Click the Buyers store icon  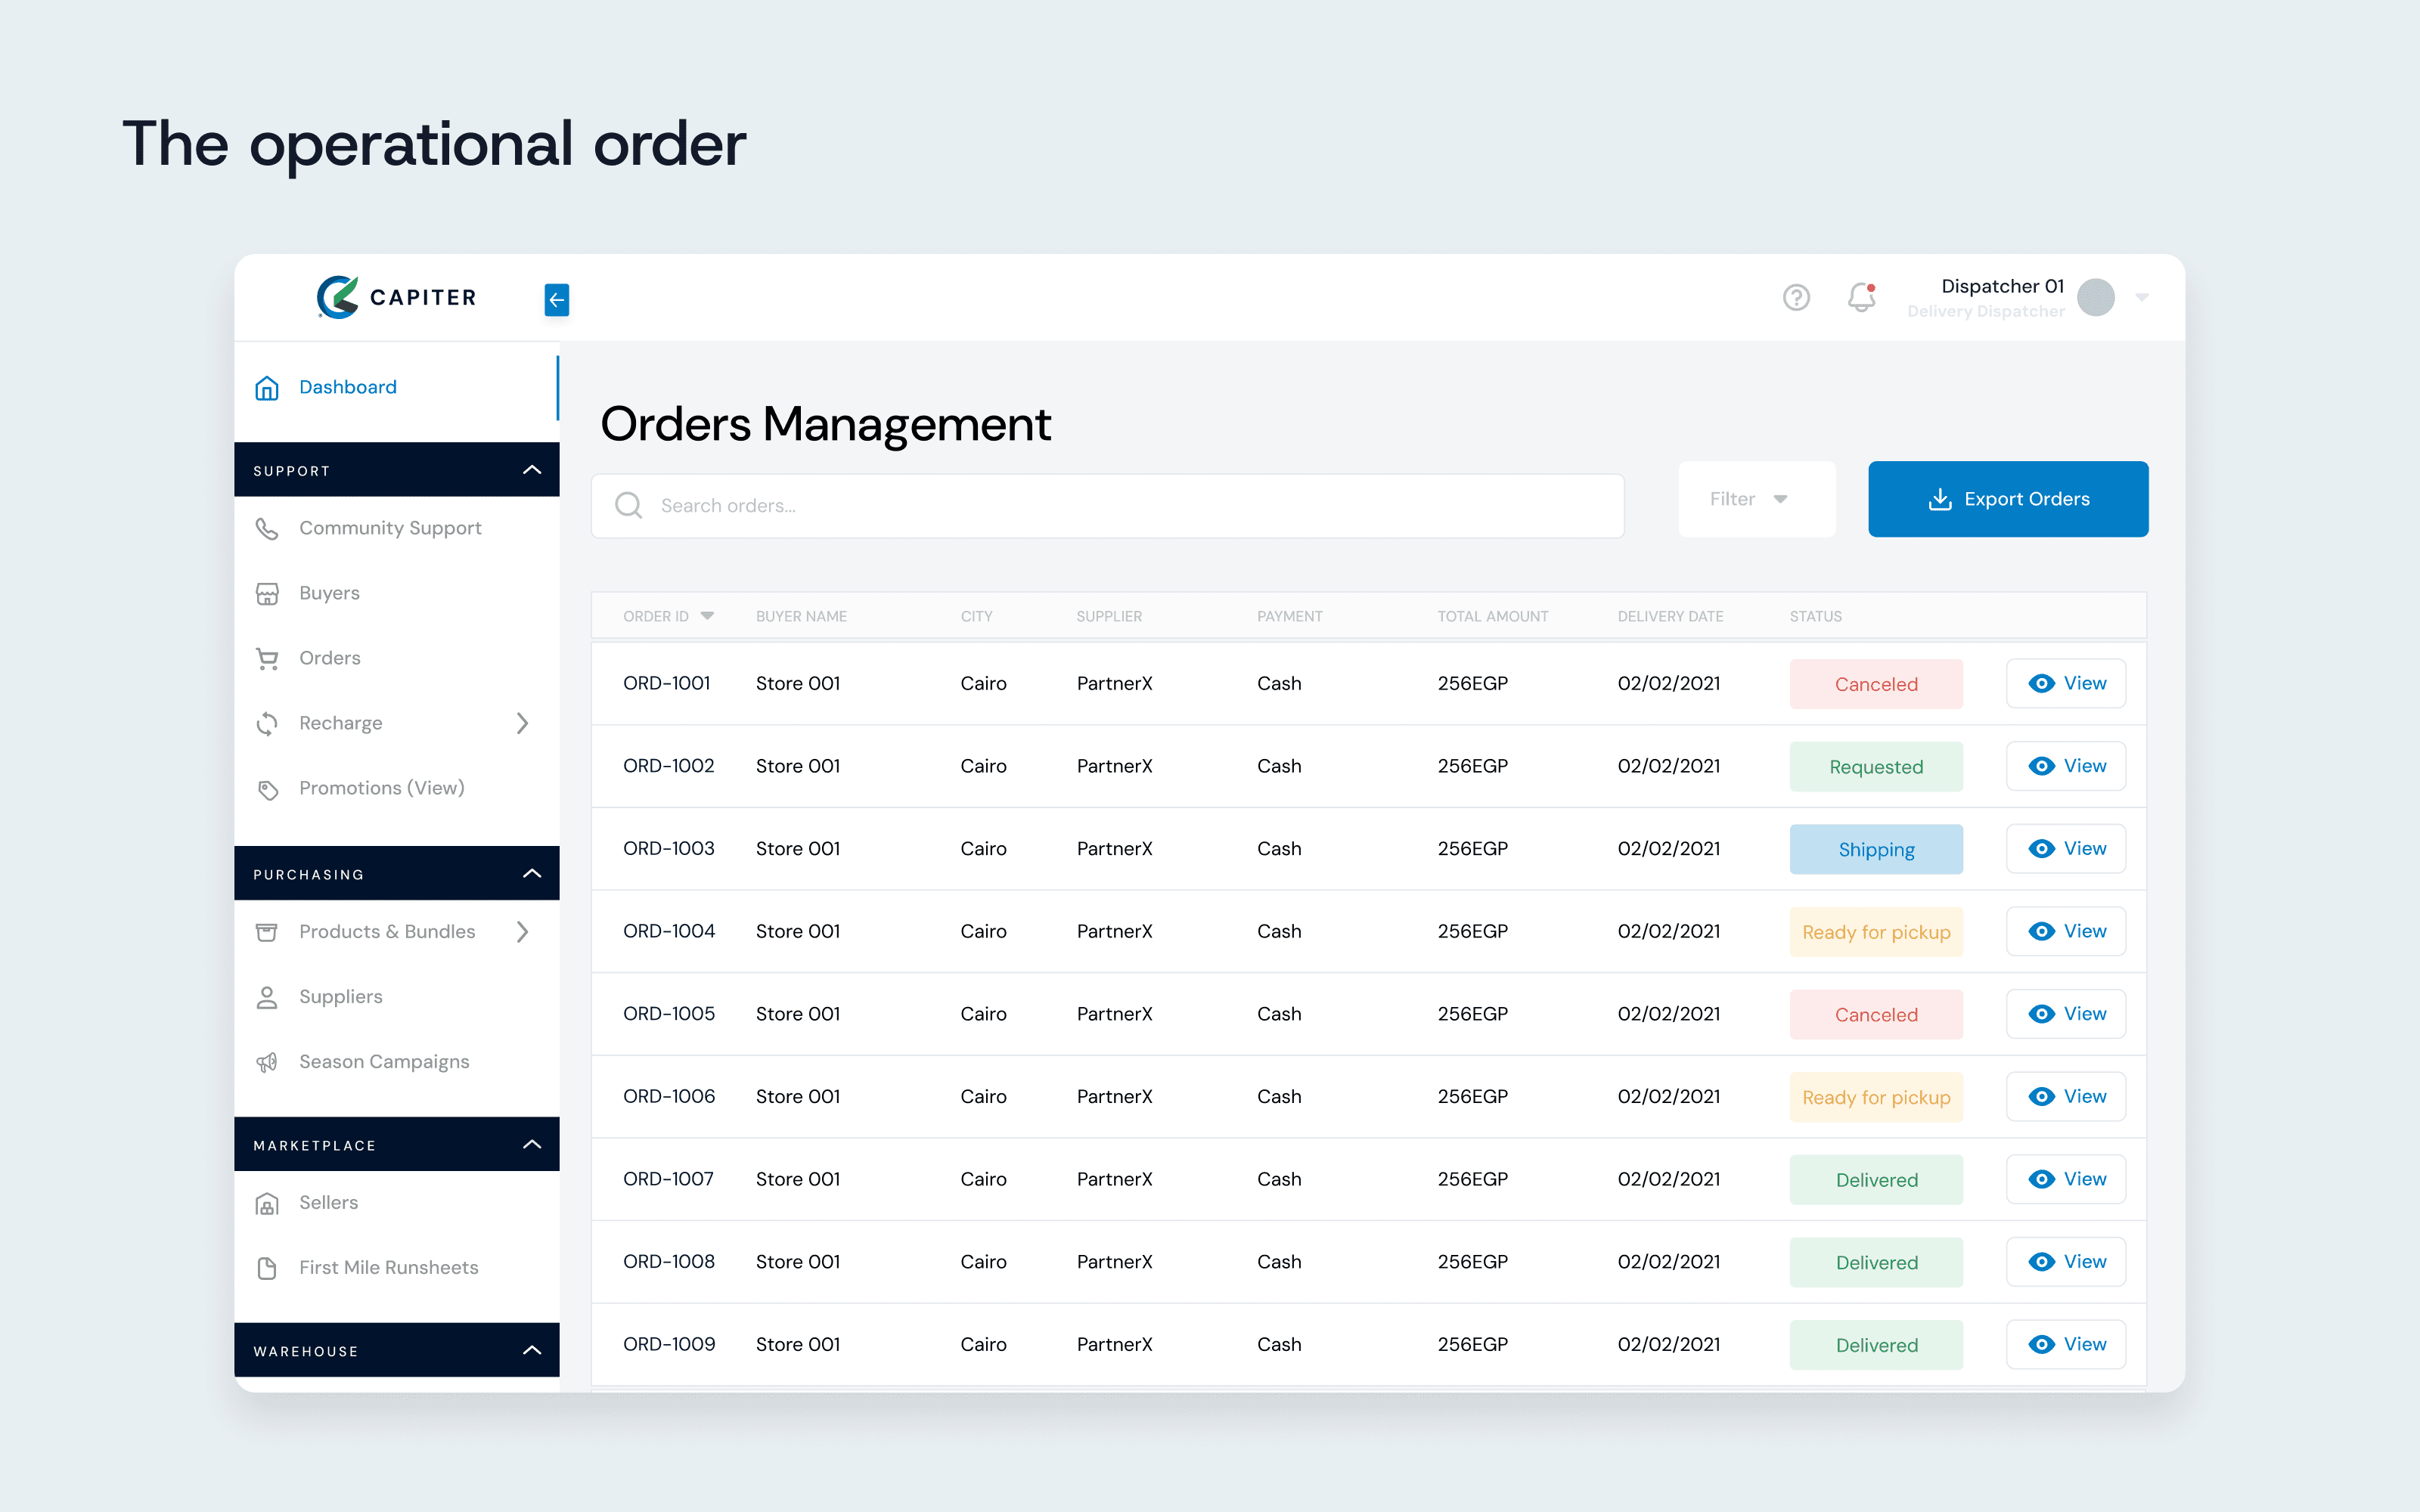click(267, 594)
